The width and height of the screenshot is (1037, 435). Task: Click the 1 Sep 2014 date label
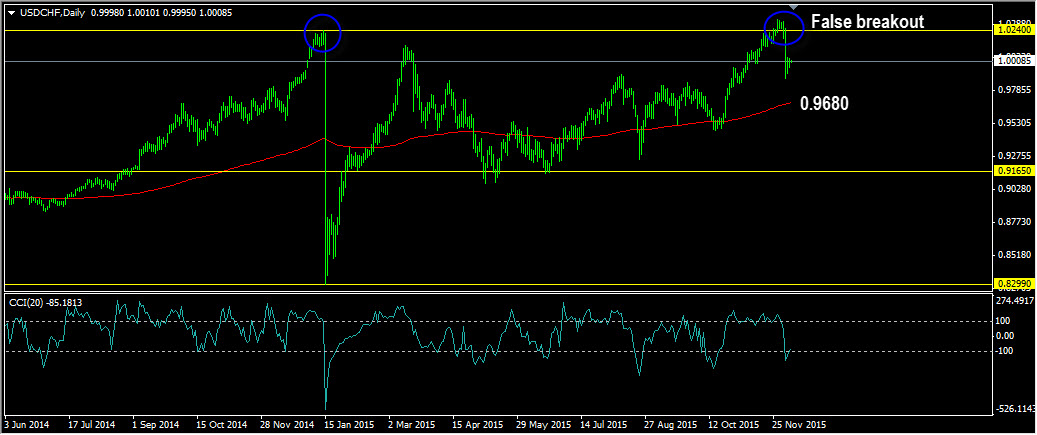click(156, 423)
